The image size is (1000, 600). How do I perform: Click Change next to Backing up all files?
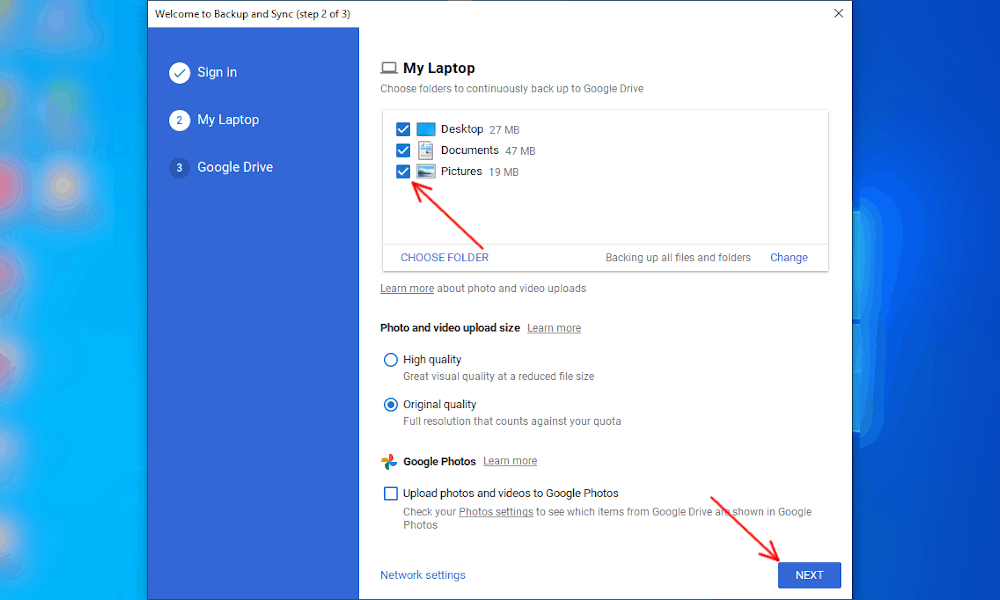click(789, 258)
